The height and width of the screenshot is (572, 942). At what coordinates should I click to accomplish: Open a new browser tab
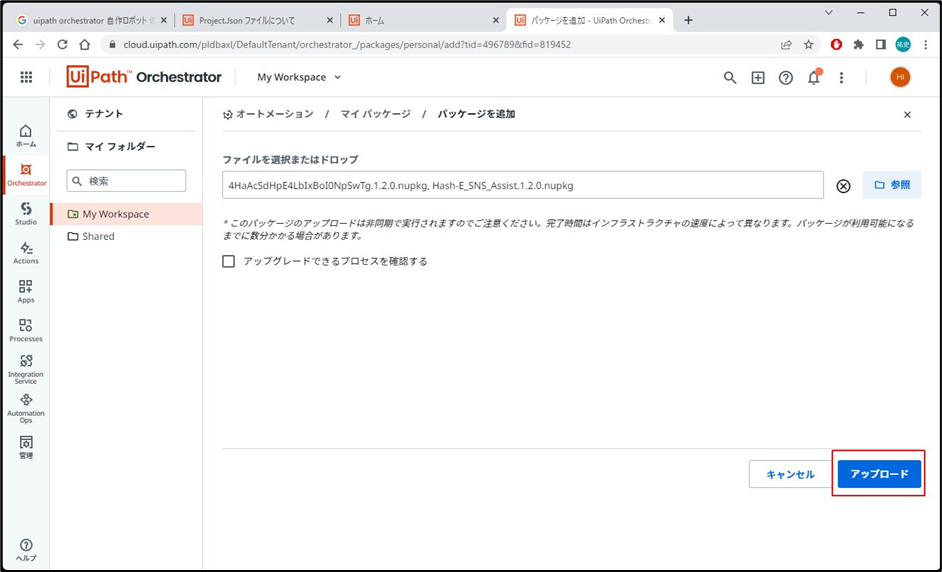tap(688, 20)
